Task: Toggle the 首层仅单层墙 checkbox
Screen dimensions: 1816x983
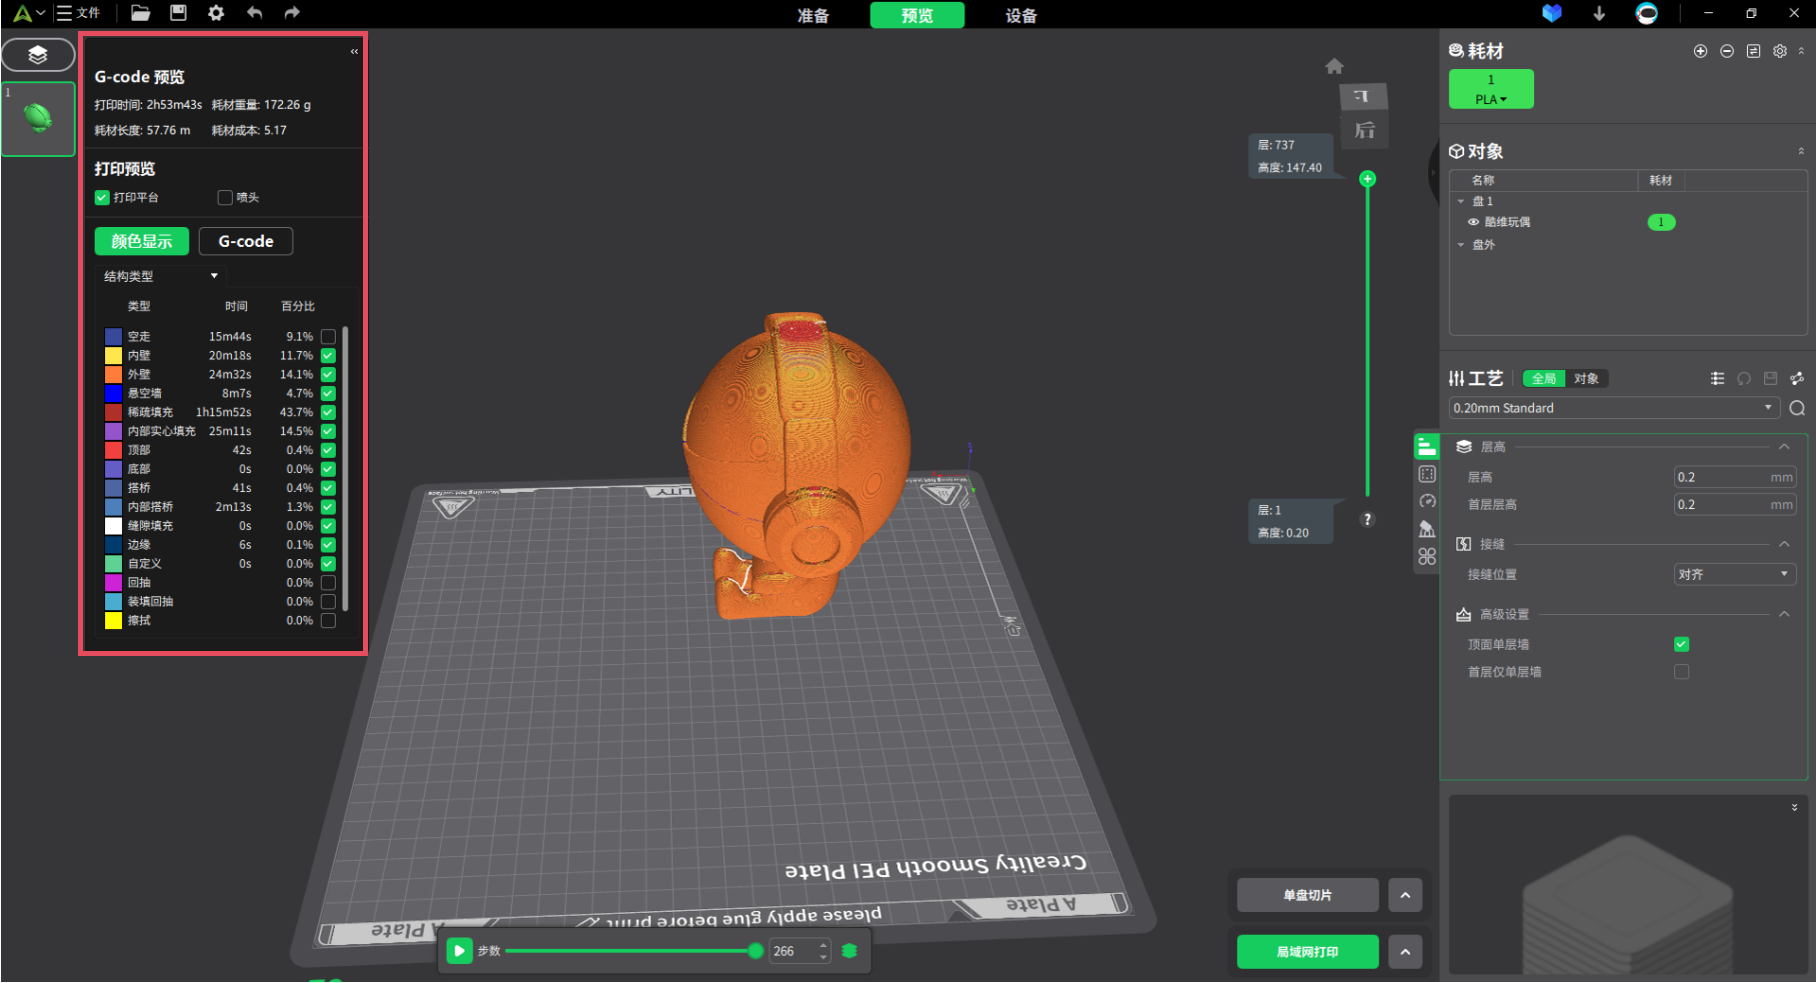Action: pyautogui.click(x=1681, y=672)
